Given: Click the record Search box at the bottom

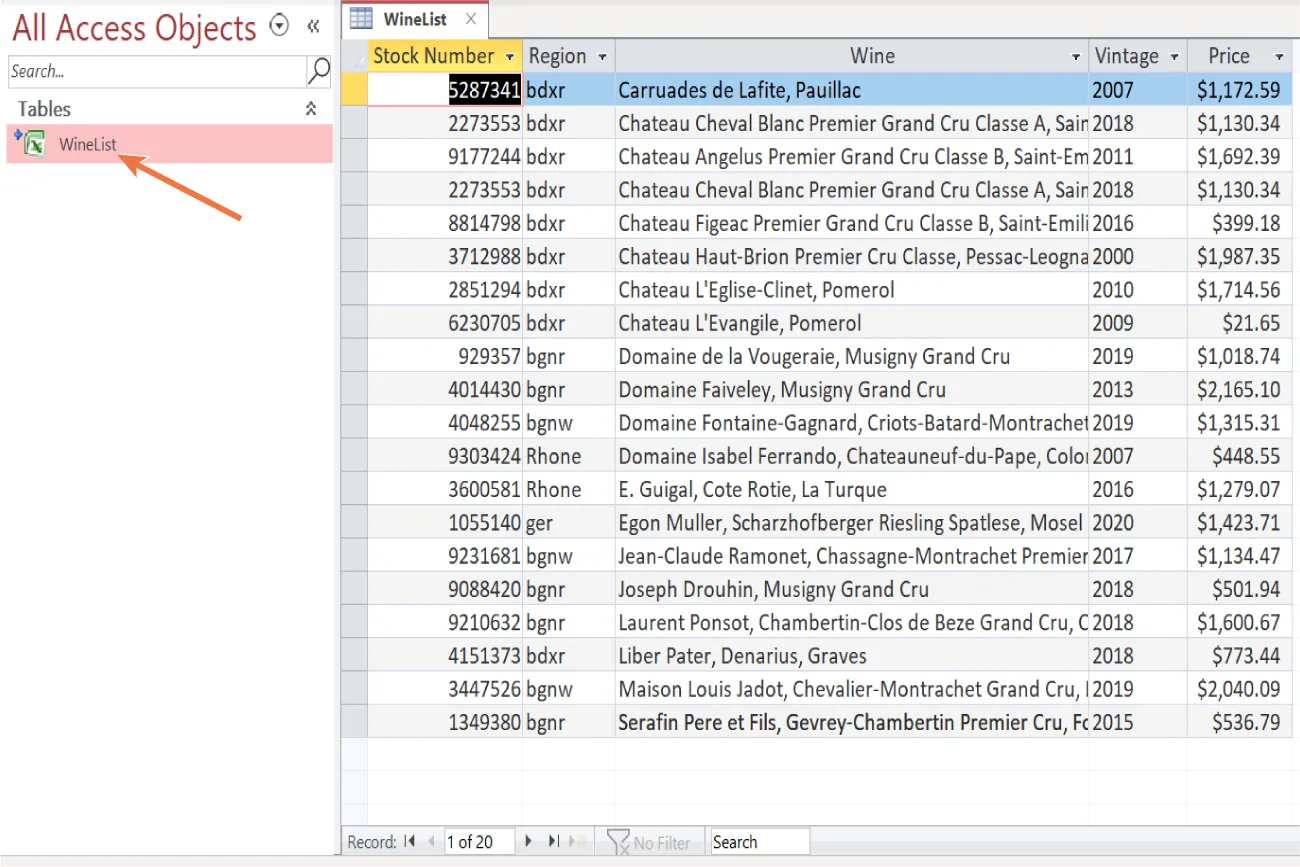Looking at the screenshot, I should click(x=758, y=841).
